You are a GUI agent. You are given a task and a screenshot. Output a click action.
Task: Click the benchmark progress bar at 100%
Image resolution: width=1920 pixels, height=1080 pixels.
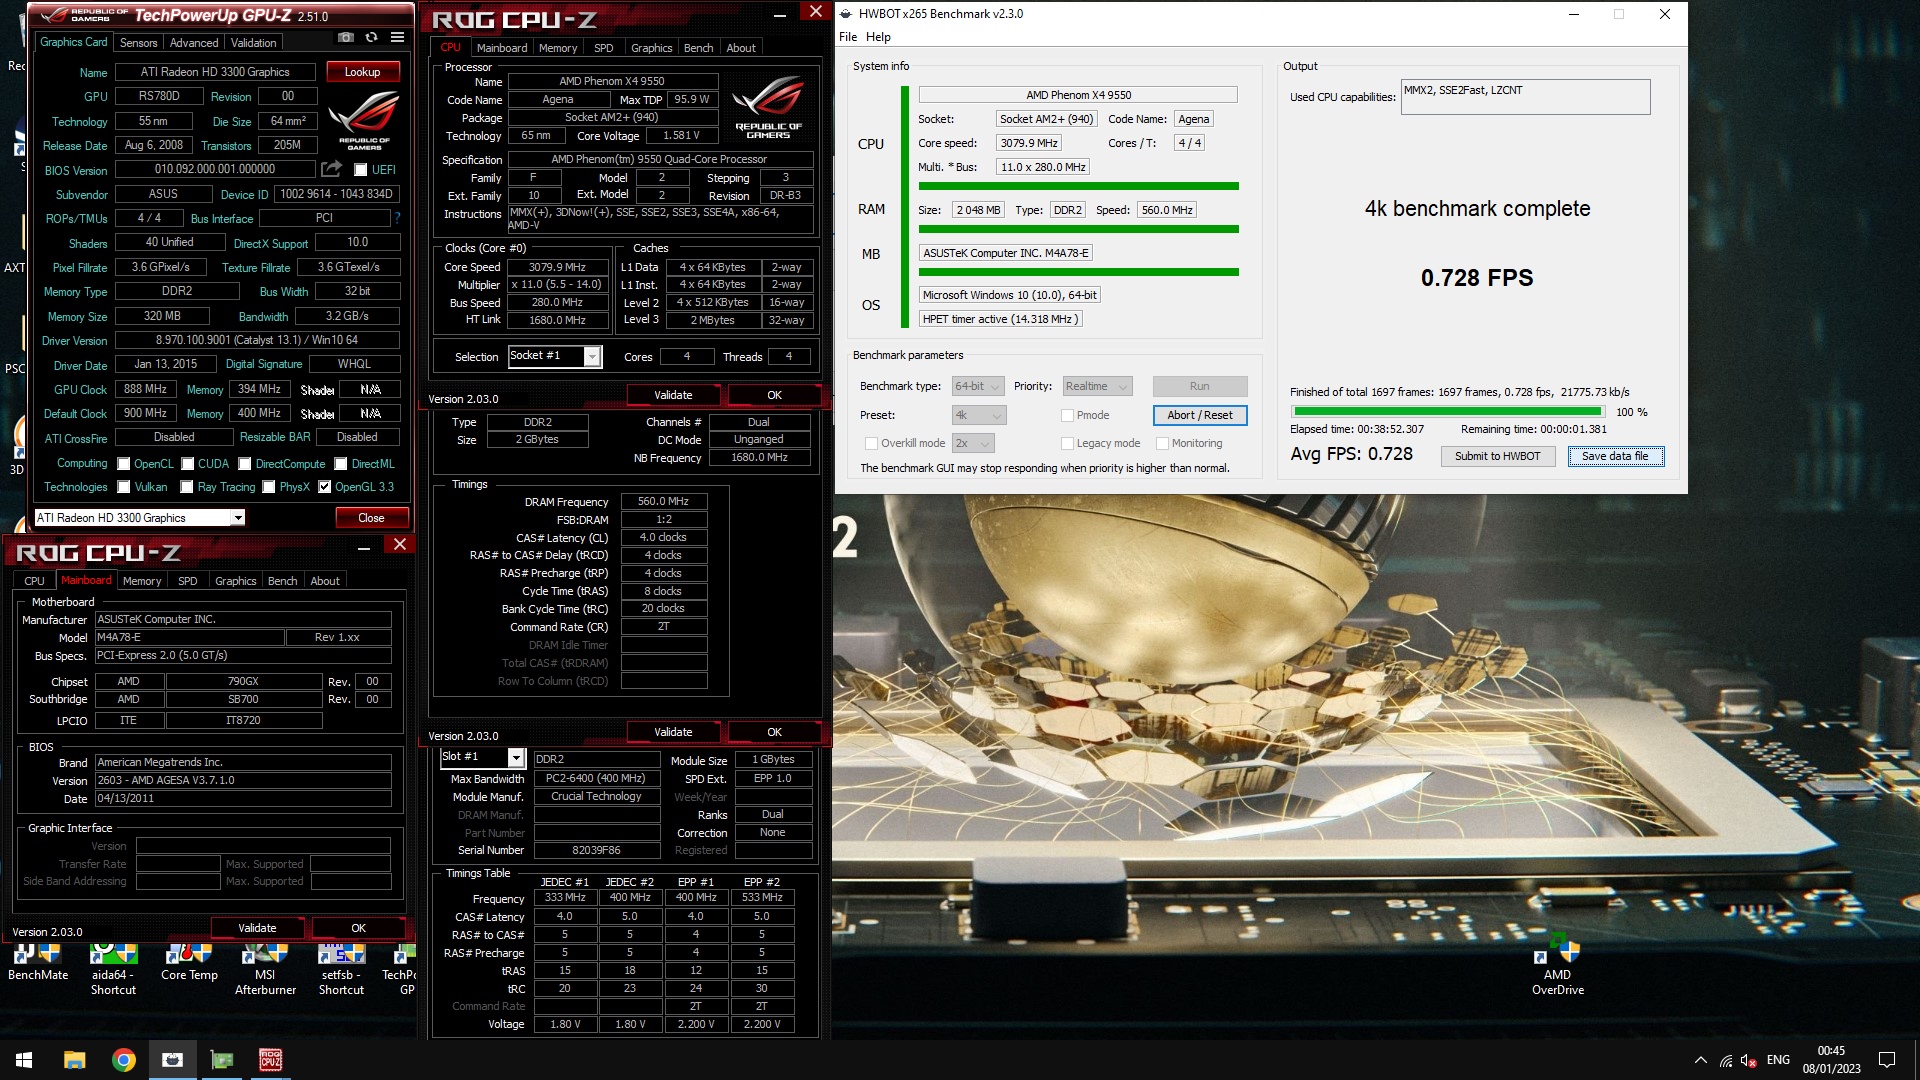1447,411
